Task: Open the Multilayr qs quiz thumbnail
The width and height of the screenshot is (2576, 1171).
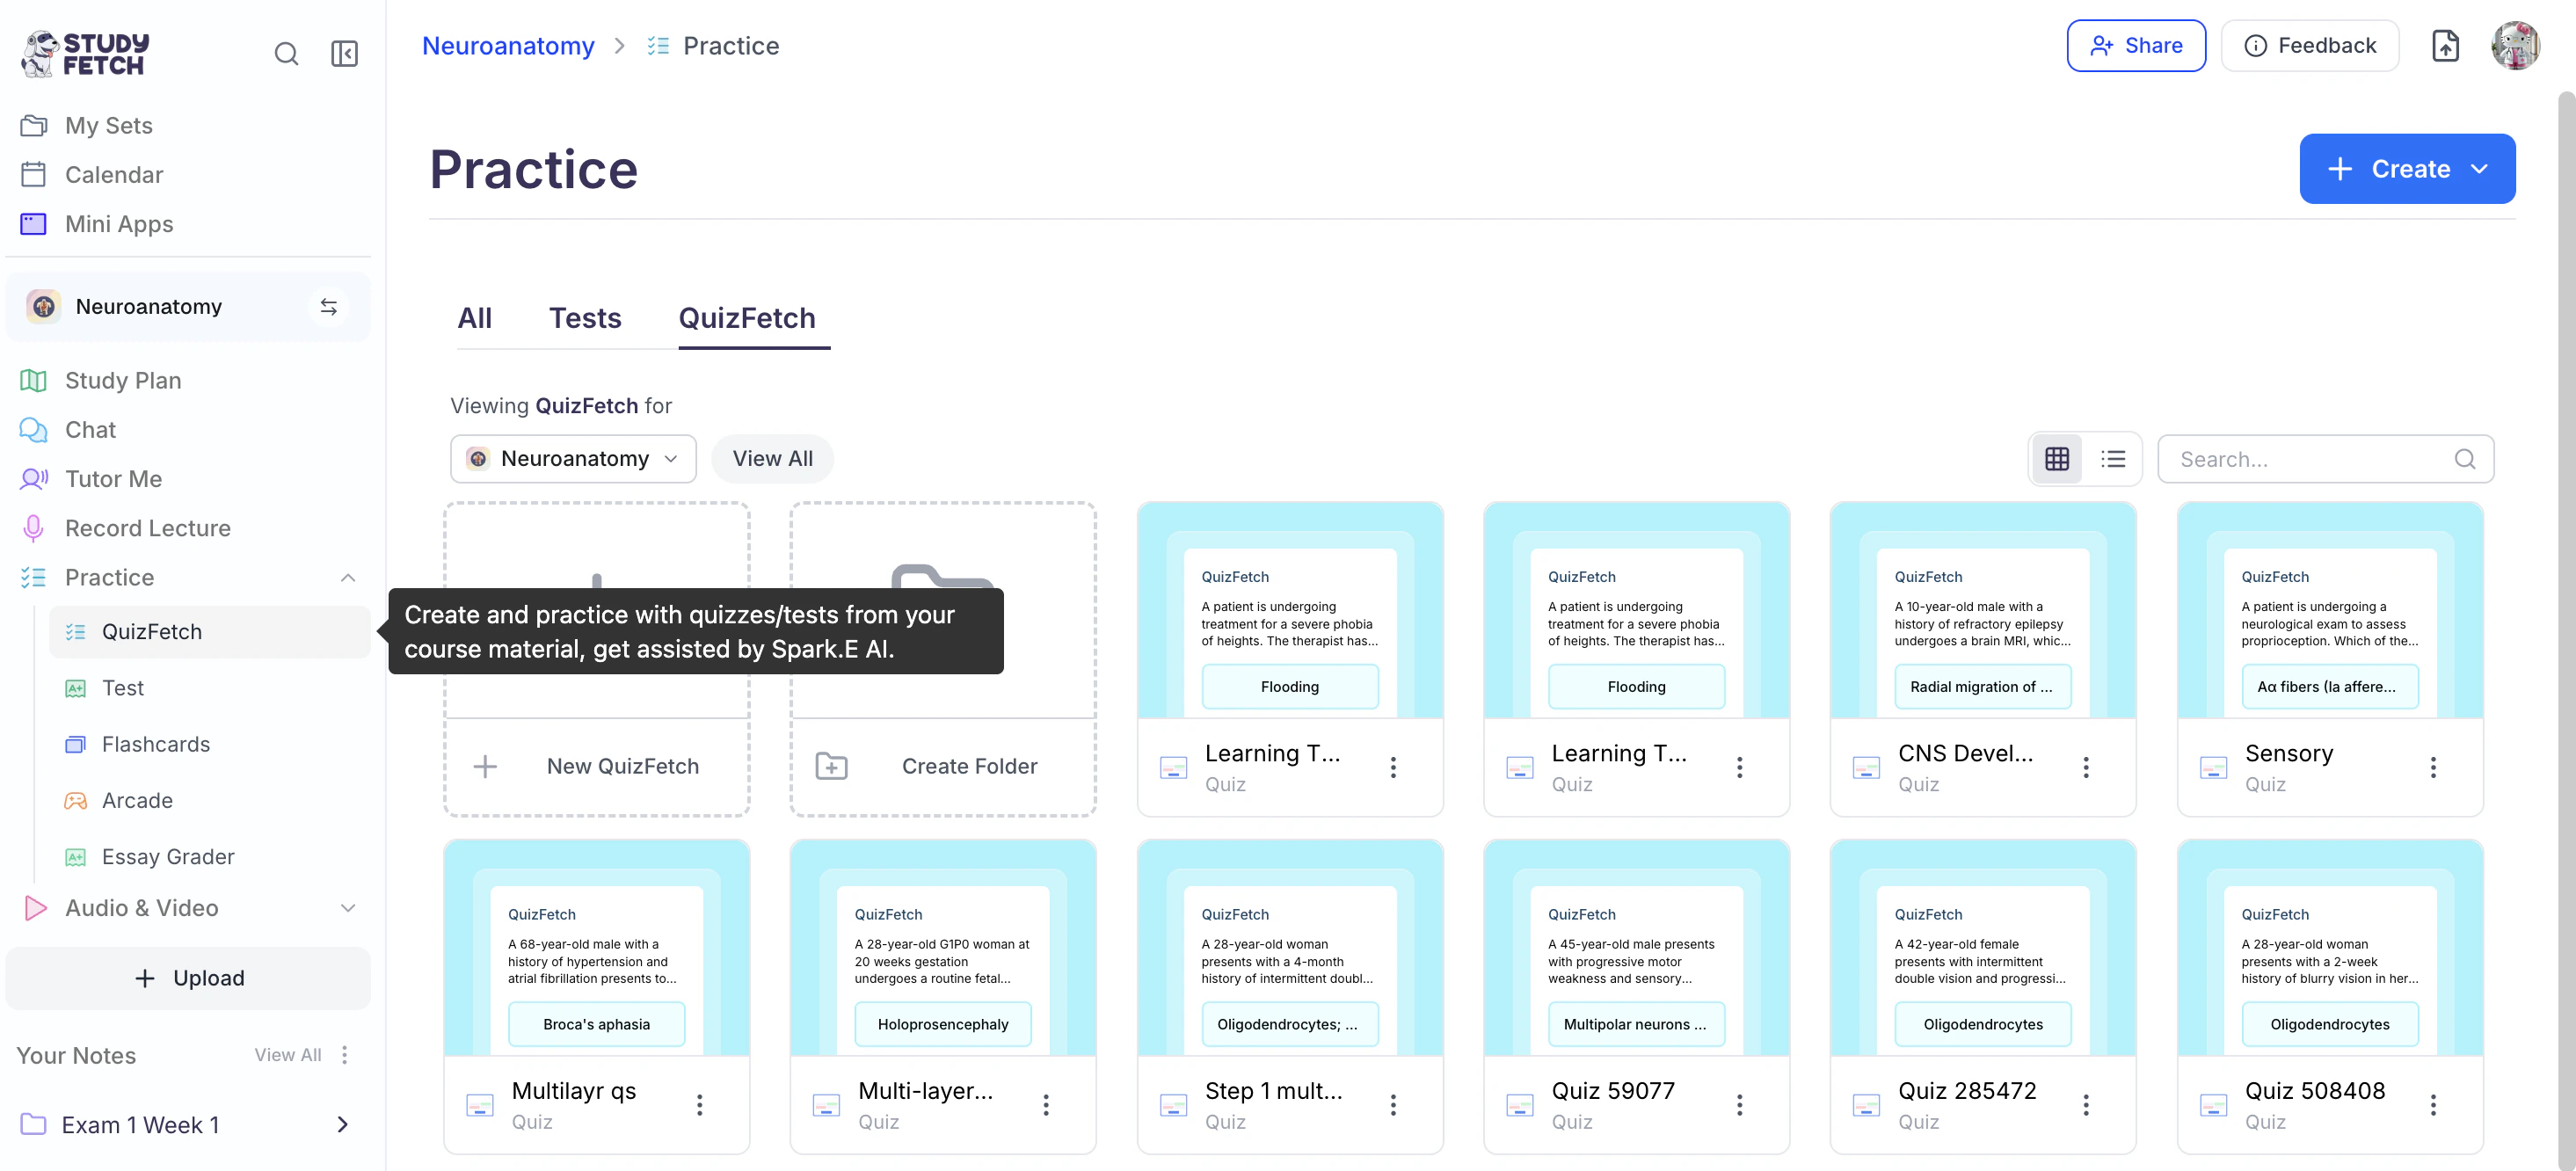Action: [x=597, y=948]
